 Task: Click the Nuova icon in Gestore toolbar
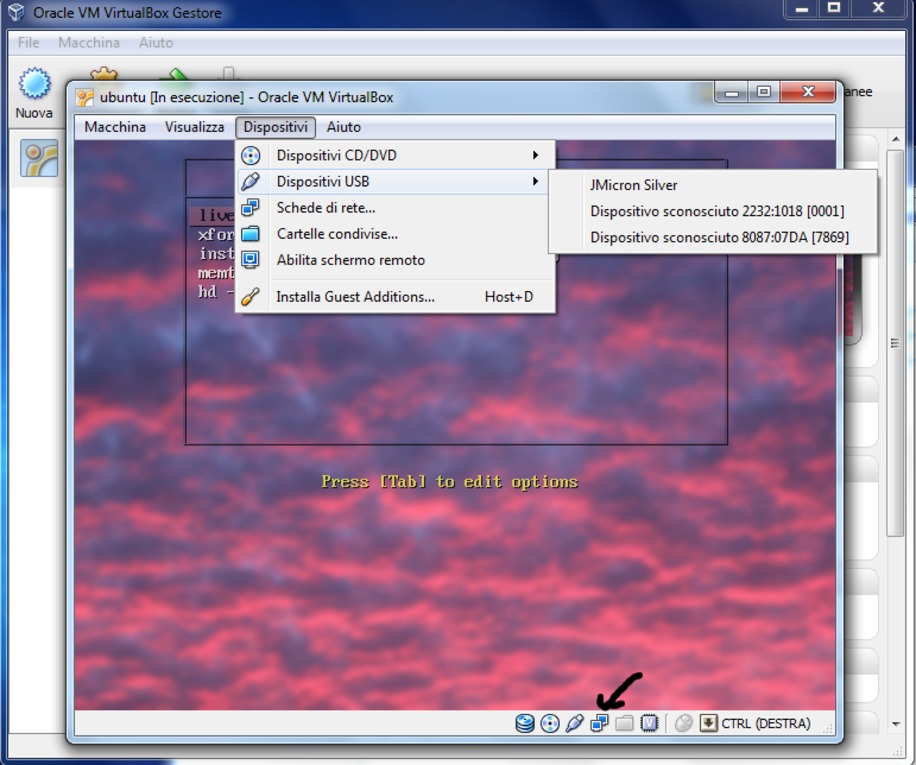pos(34,83)
